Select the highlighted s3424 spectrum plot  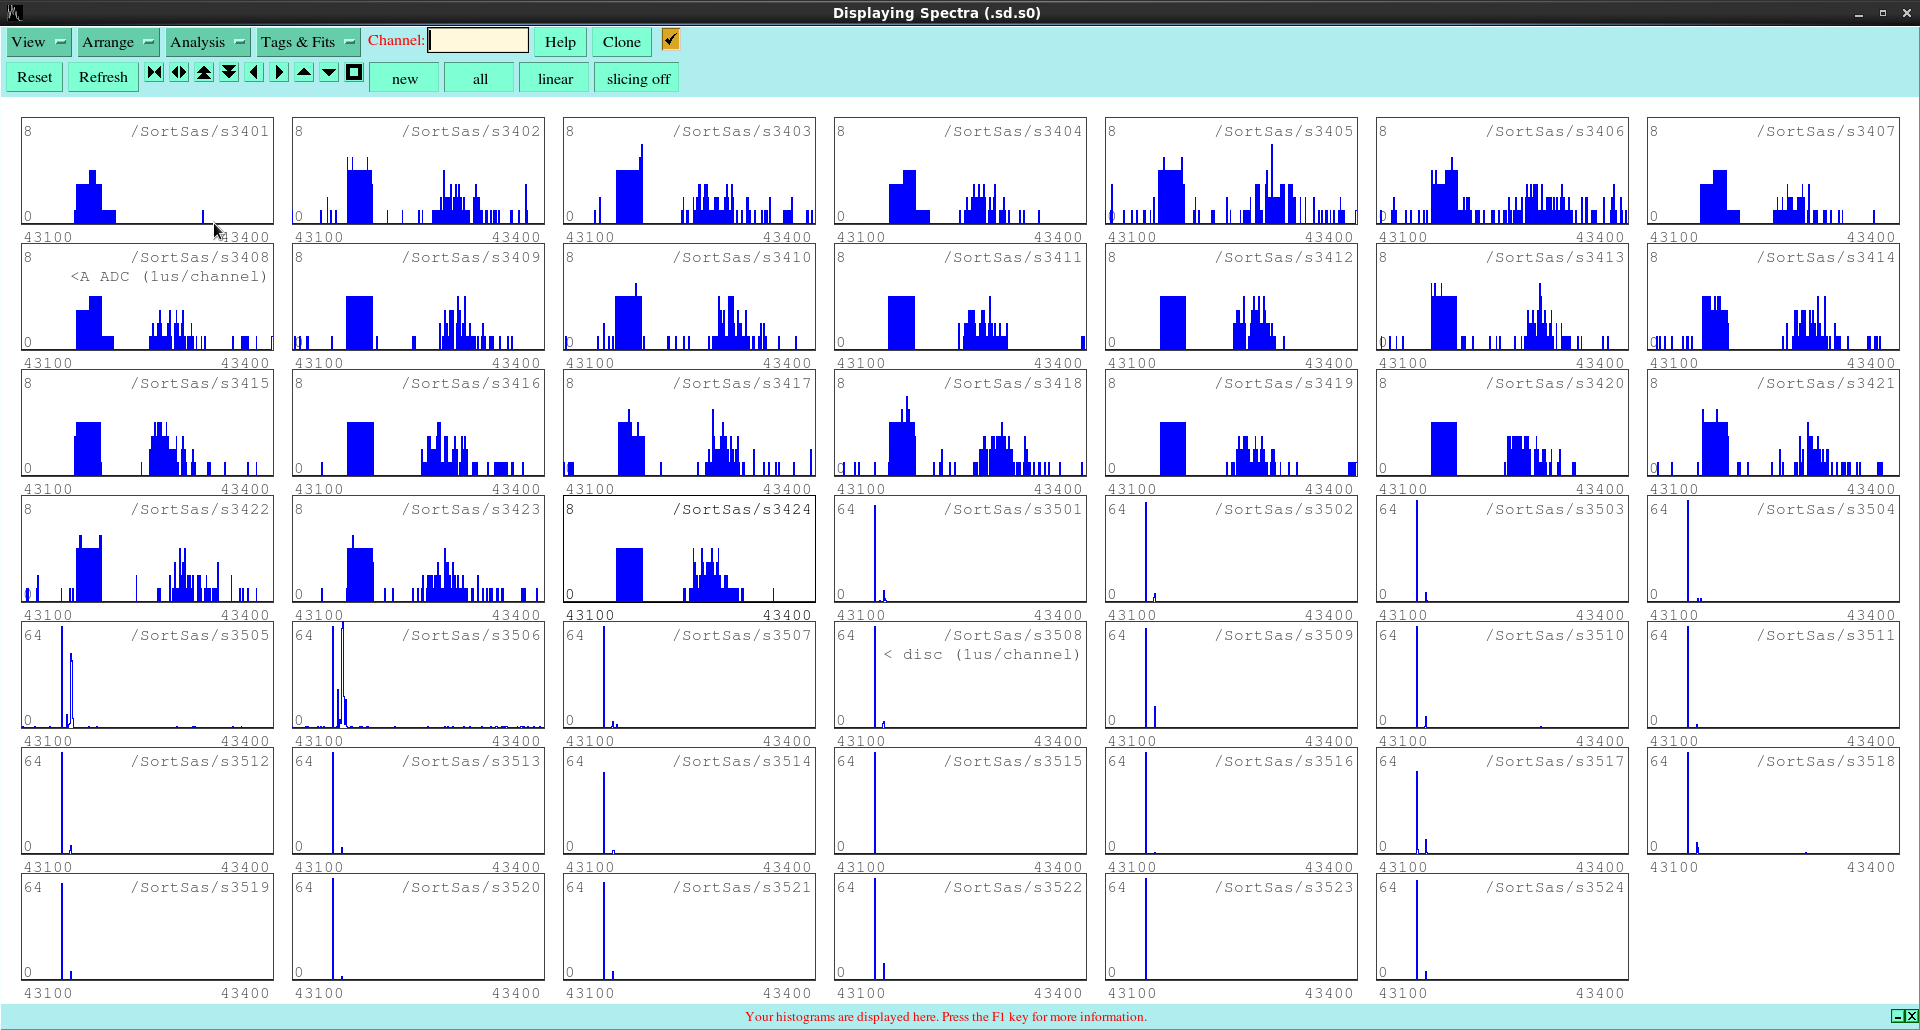689,549
